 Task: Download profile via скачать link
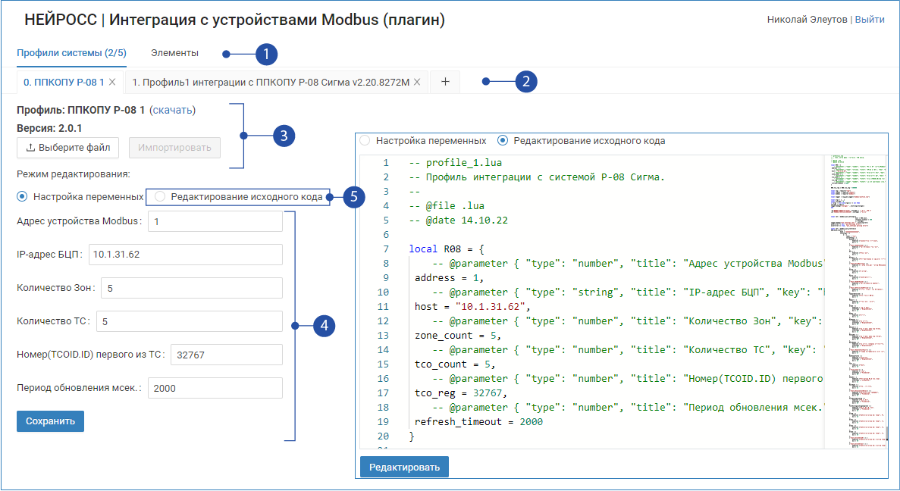(172, 110)
